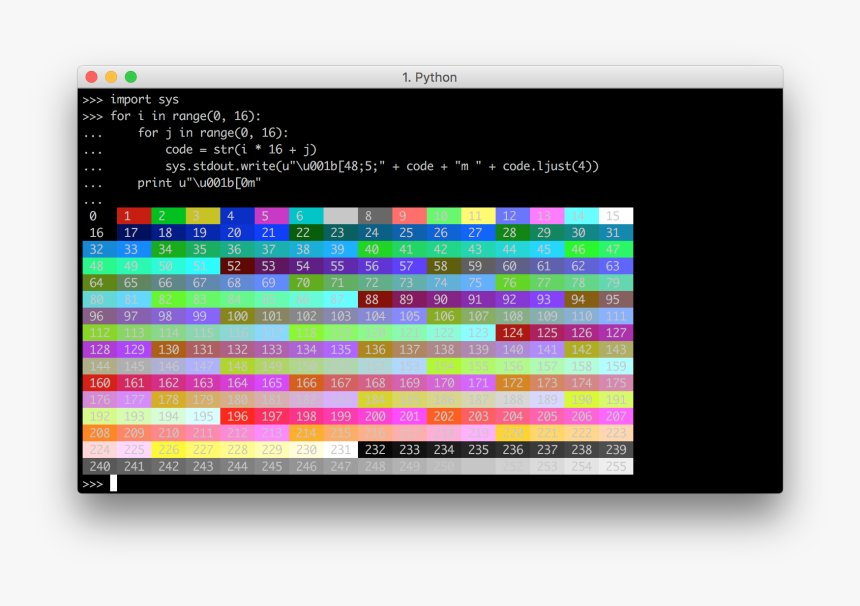
Task: Click the '1. Python' window title
Action: pos(429,77)
